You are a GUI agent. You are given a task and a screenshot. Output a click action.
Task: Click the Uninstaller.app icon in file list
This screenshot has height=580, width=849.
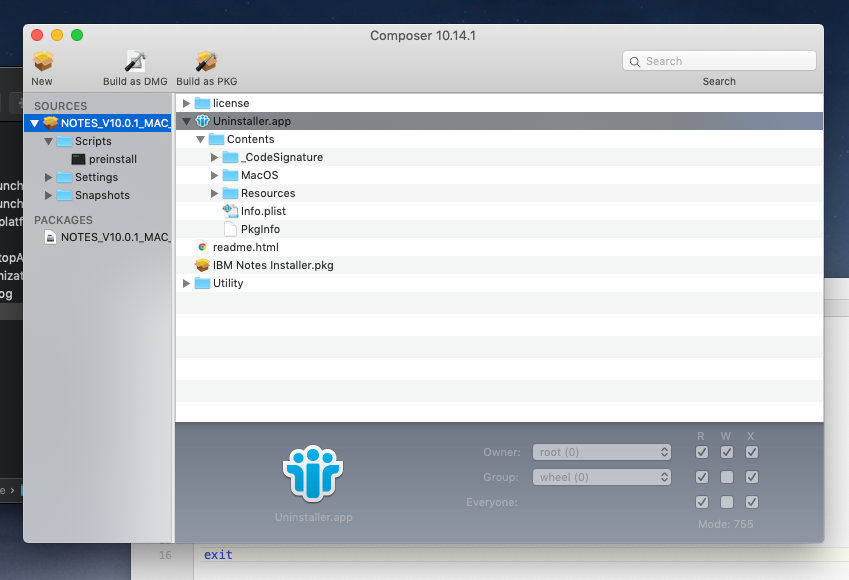[202, 121]
